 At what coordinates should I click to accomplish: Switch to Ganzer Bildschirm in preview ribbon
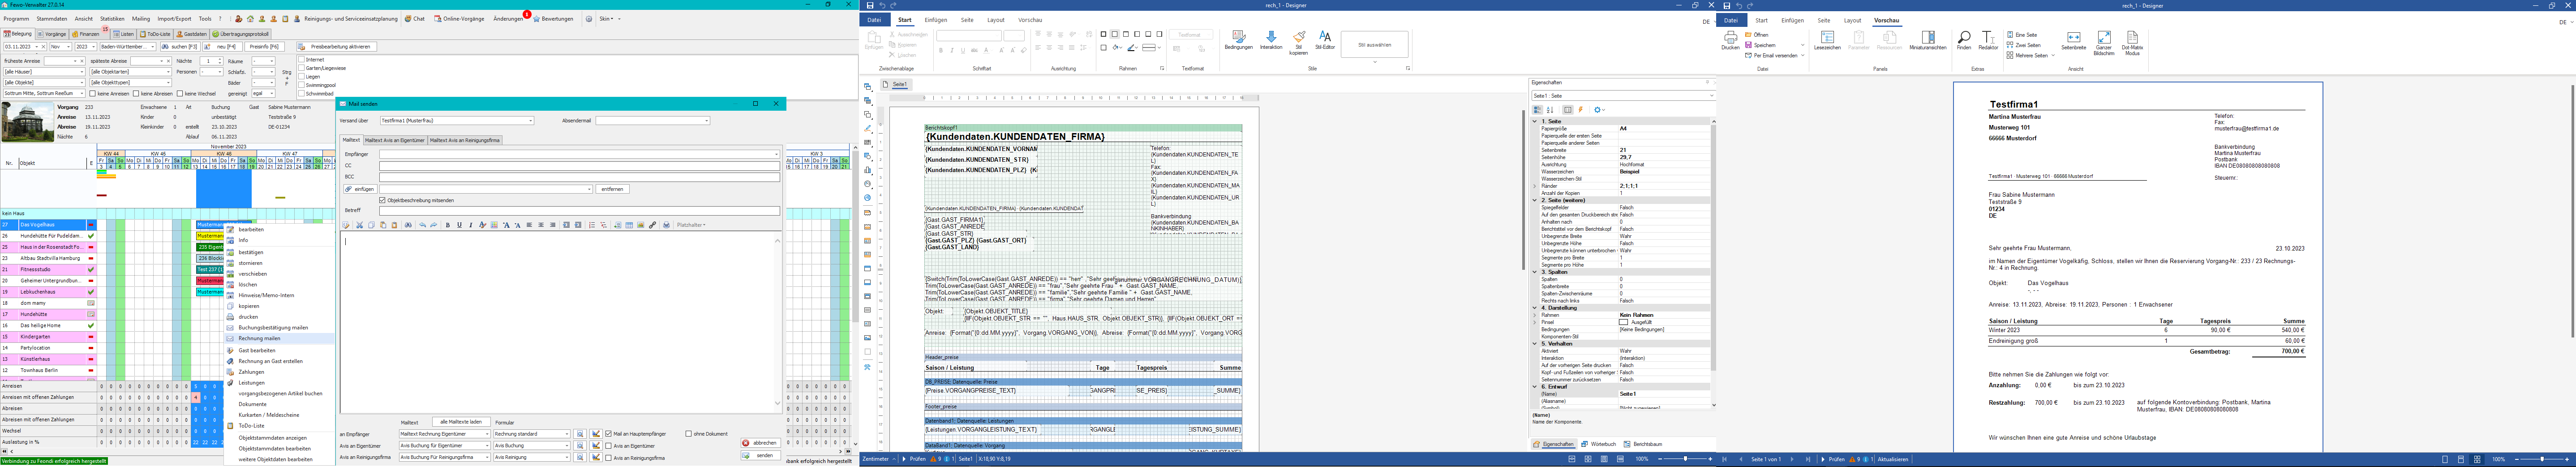[2104, 43]
